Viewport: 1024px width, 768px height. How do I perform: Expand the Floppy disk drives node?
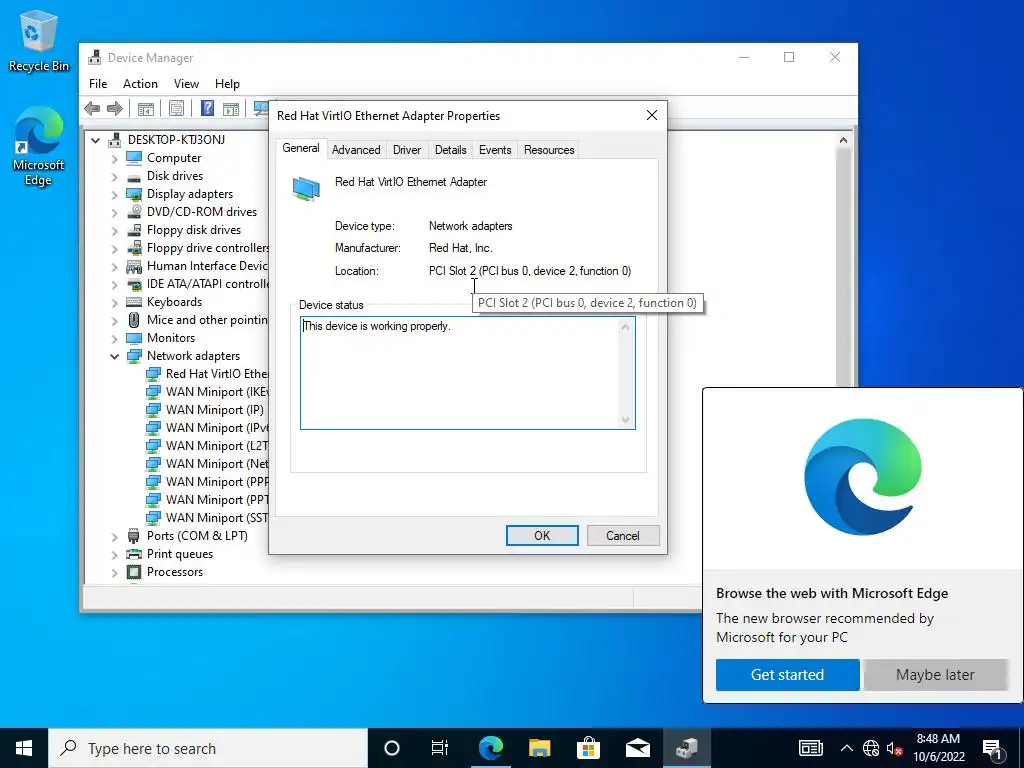(114, 230)
